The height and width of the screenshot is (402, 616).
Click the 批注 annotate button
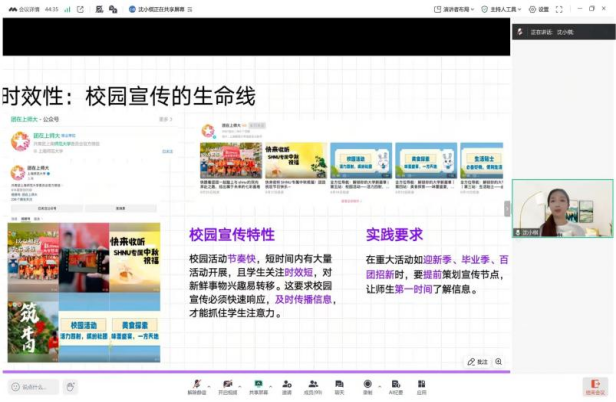[x=477, y=361]
